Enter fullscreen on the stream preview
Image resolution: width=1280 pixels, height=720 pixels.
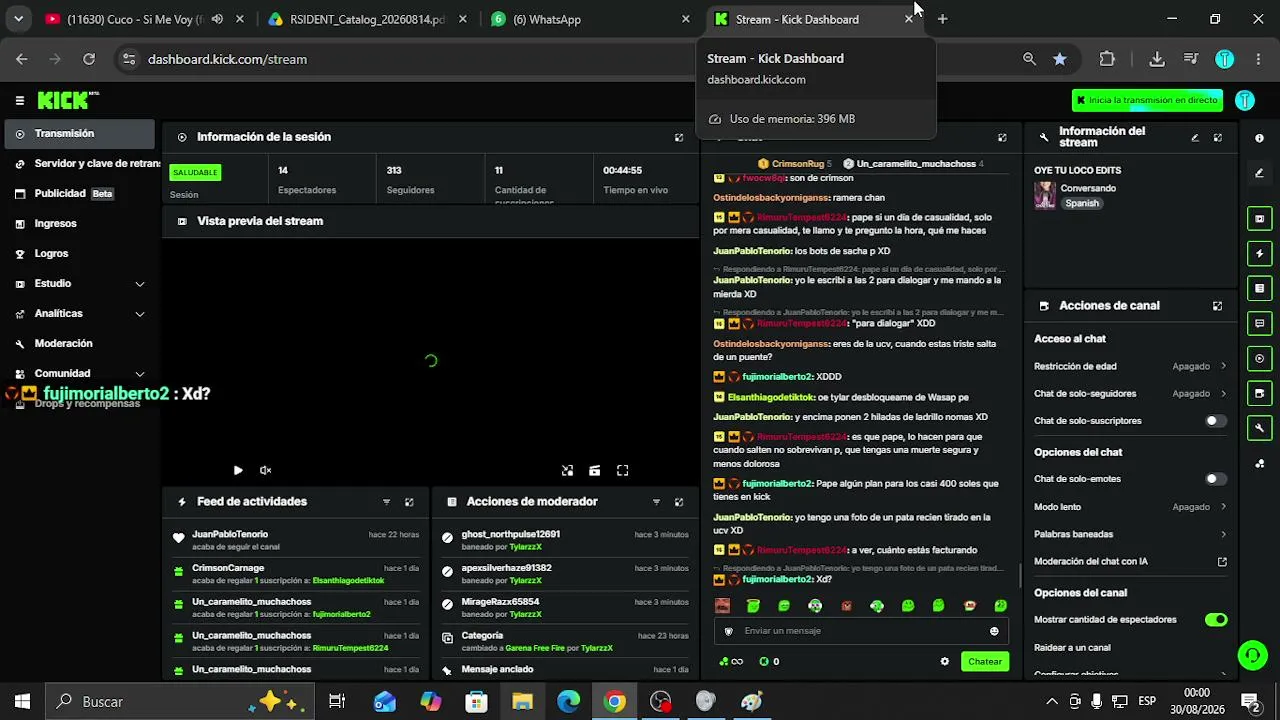click(622, 470)
